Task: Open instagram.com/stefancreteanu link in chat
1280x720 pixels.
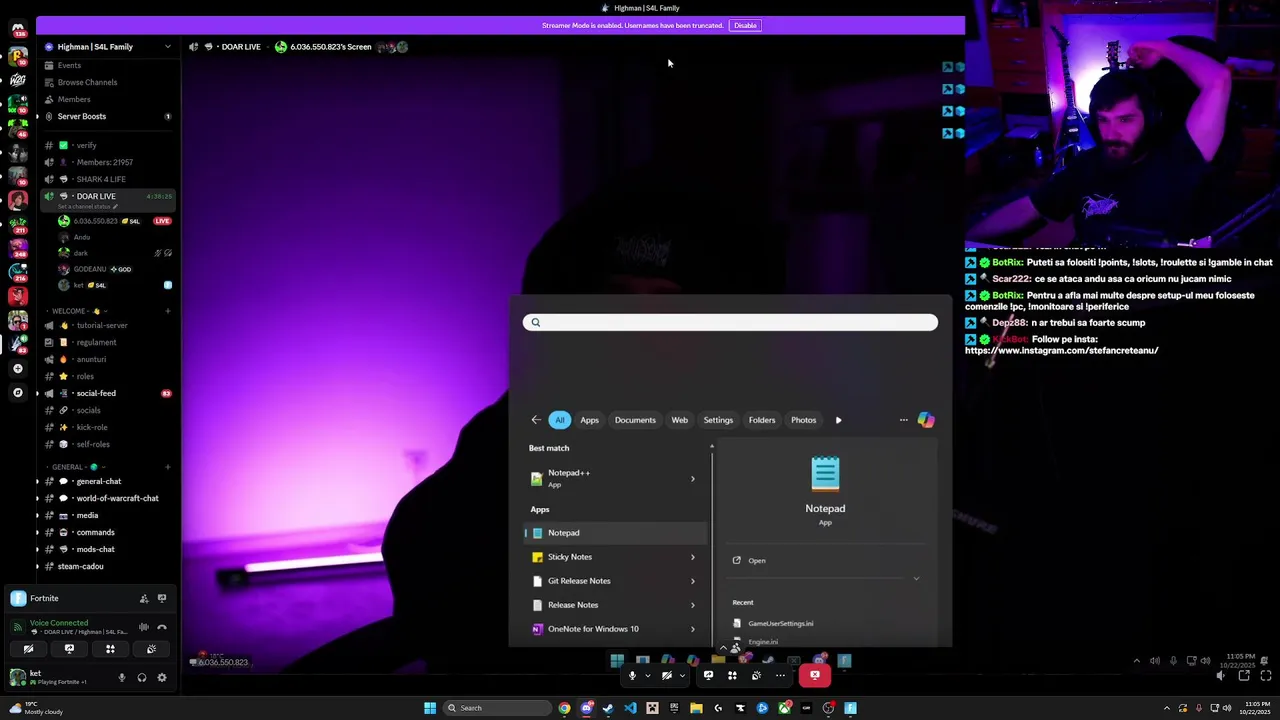Action: [1061, 351]
